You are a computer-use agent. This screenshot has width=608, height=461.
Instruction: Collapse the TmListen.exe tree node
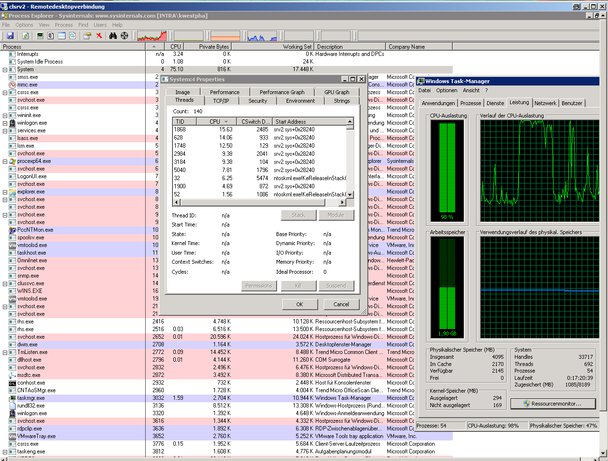[5, 352]
